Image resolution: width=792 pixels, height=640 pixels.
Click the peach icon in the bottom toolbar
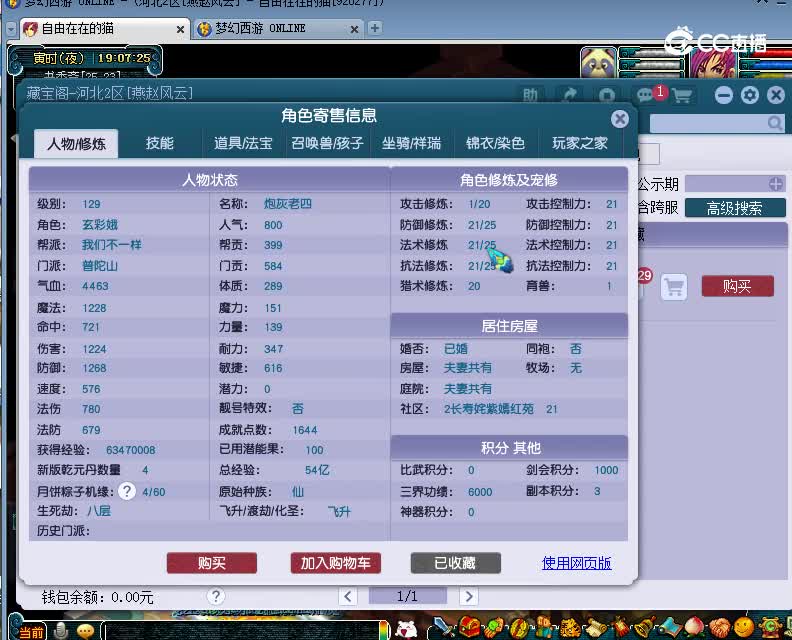(694, 628)
